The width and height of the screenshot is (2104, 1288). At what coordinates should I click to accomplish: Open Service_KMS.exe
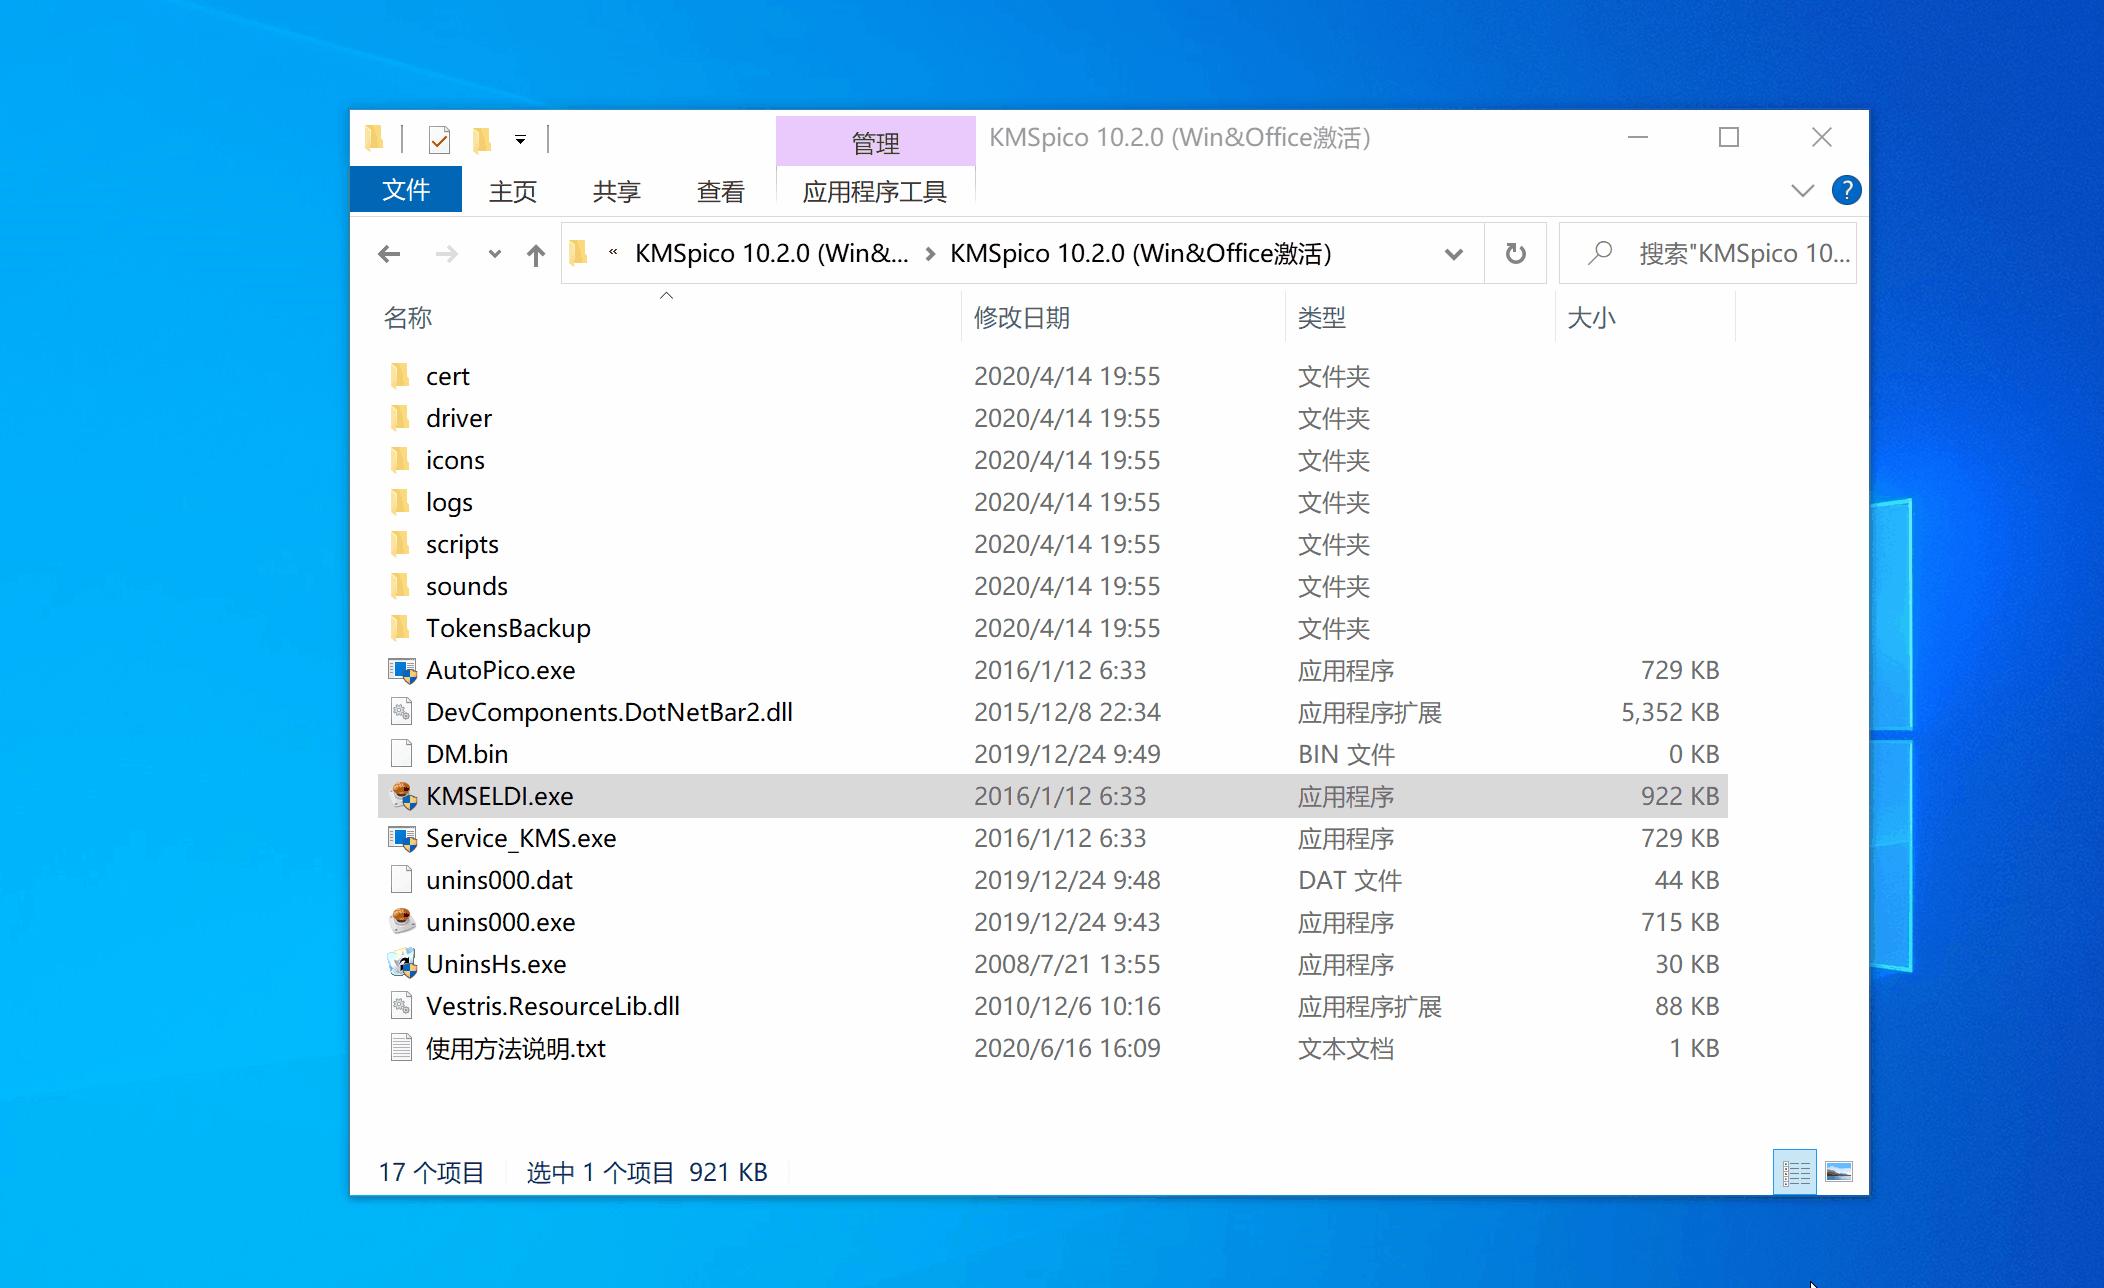[520, 838]
